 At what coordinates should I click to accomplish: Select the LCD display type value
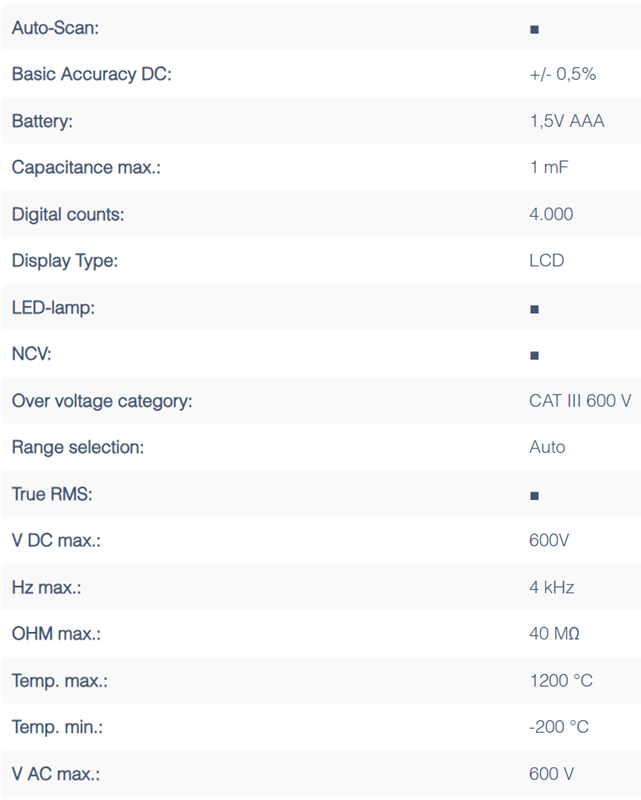point(546,261)
